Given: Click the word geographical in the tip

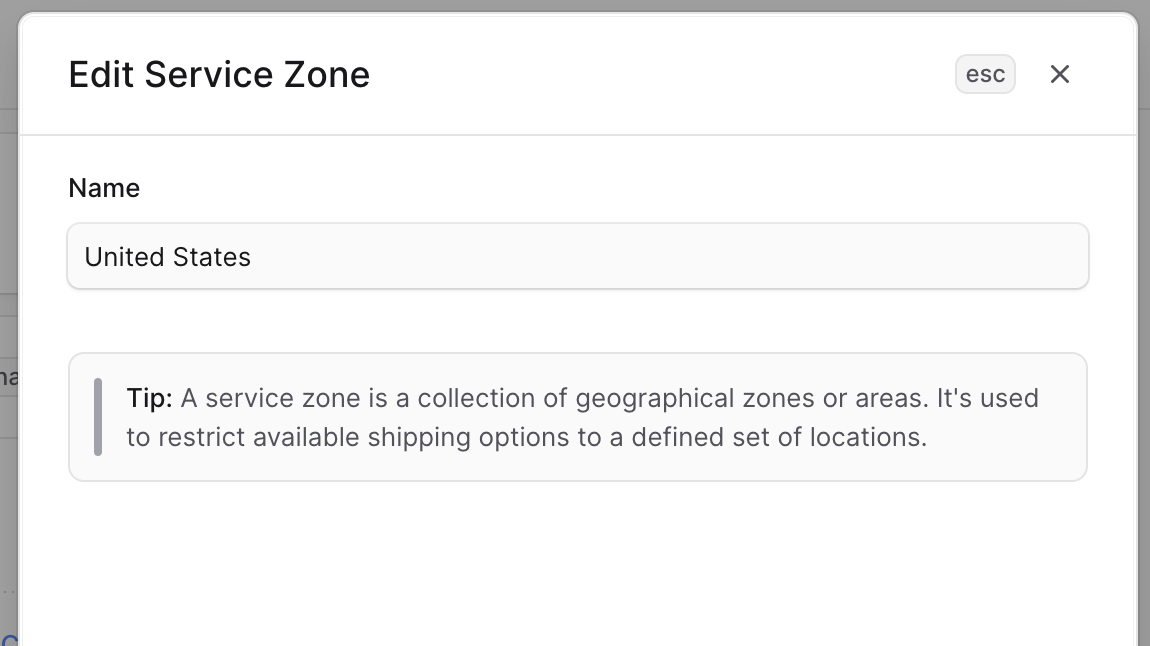Looking at the screenshot, I should 654,398.
